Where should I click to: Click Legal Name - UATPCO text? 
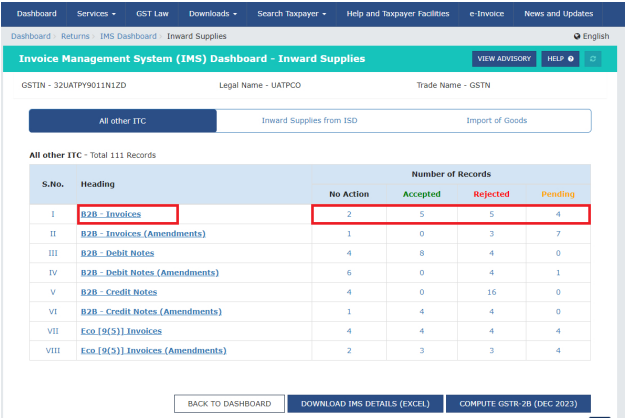coord(260,85)
